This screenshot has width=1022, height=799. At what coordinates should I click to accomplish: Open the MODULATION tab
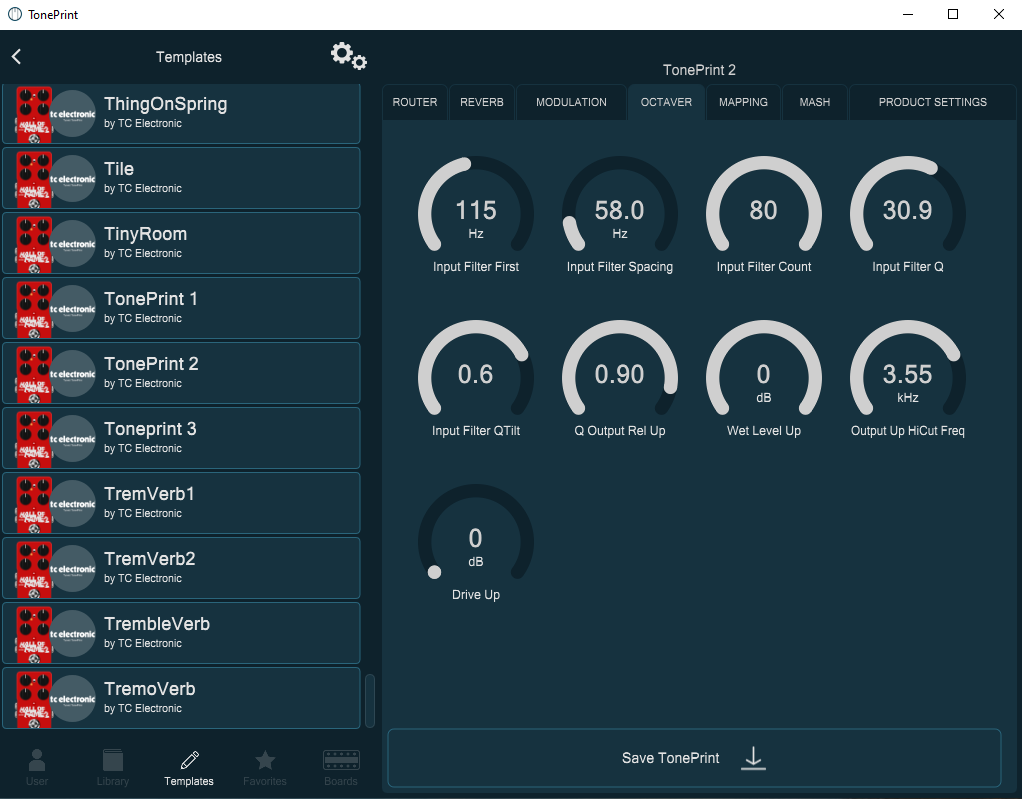coord(571,102)
